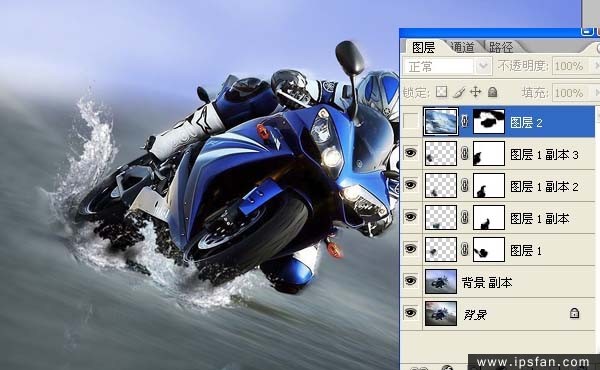Open the 填充 fill value field

click(x=569, y=93)
